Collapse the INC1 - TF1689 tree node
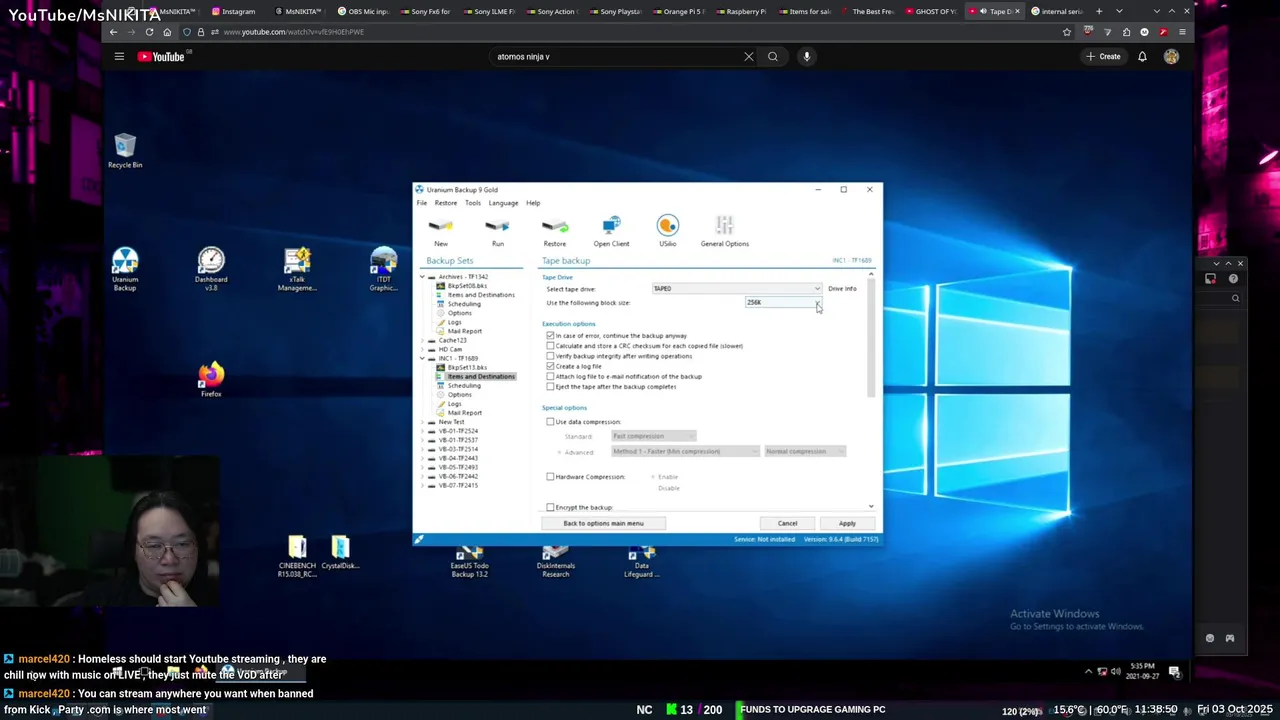The image size is (1280, 720). (422, 358)
